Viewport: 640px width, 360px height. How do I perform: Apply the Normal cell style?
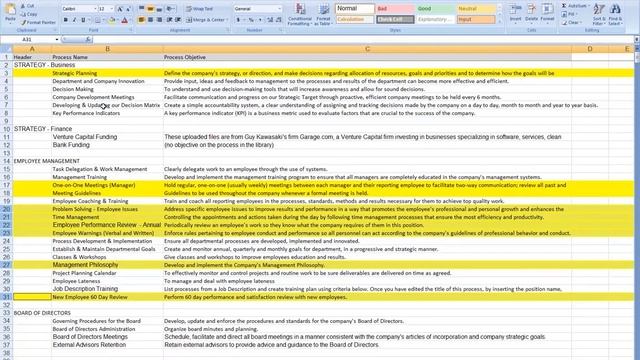pos(355,9)
